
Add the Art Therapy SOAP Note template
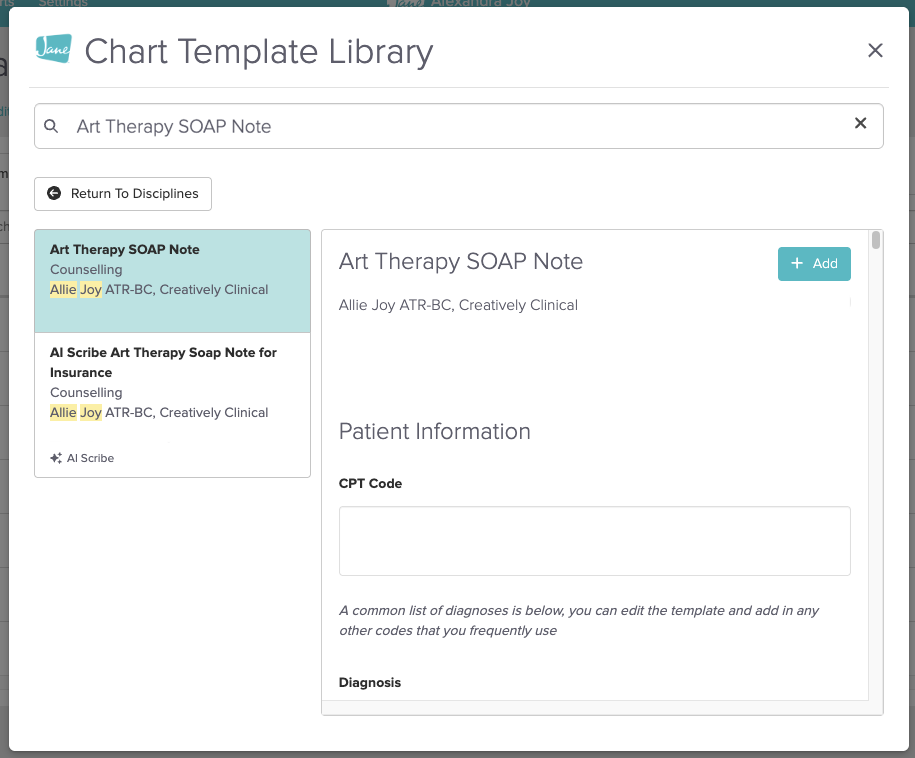814,264
